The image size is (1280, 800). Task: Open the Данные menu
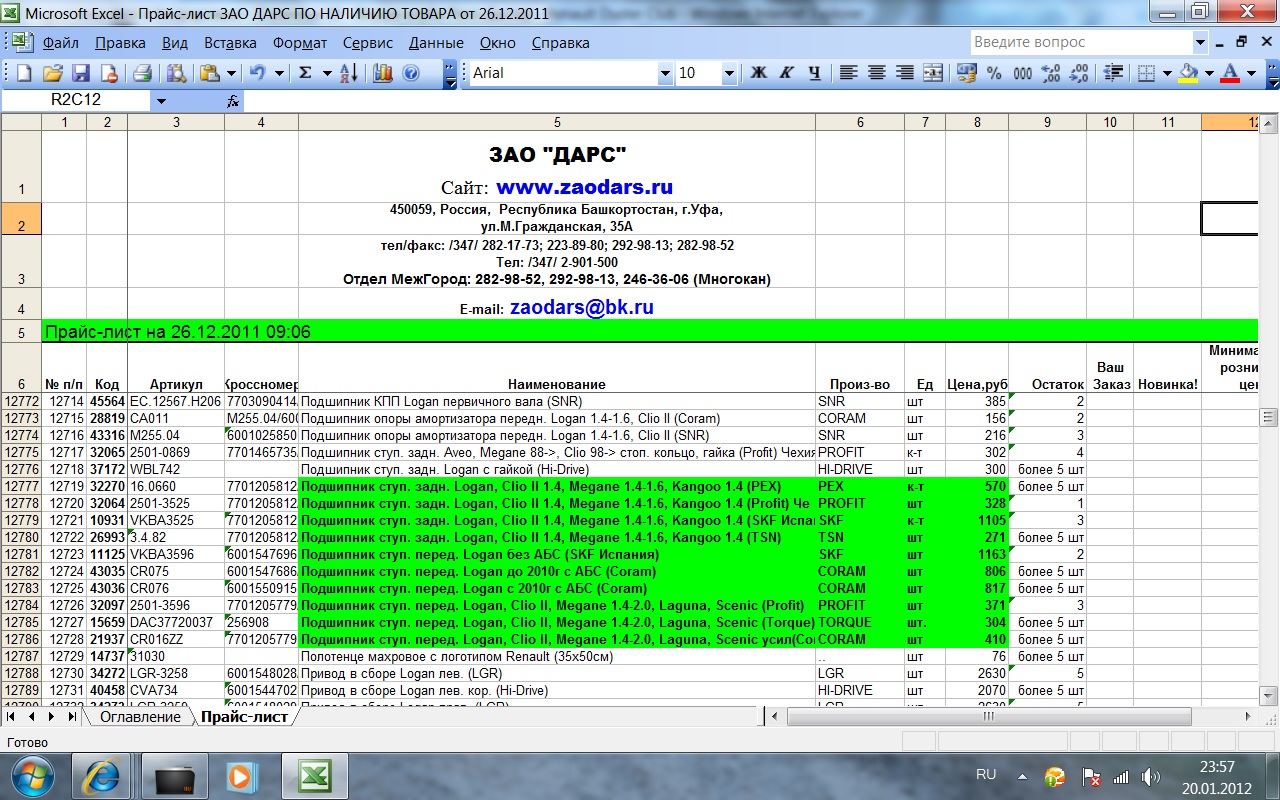coord(436,43)
